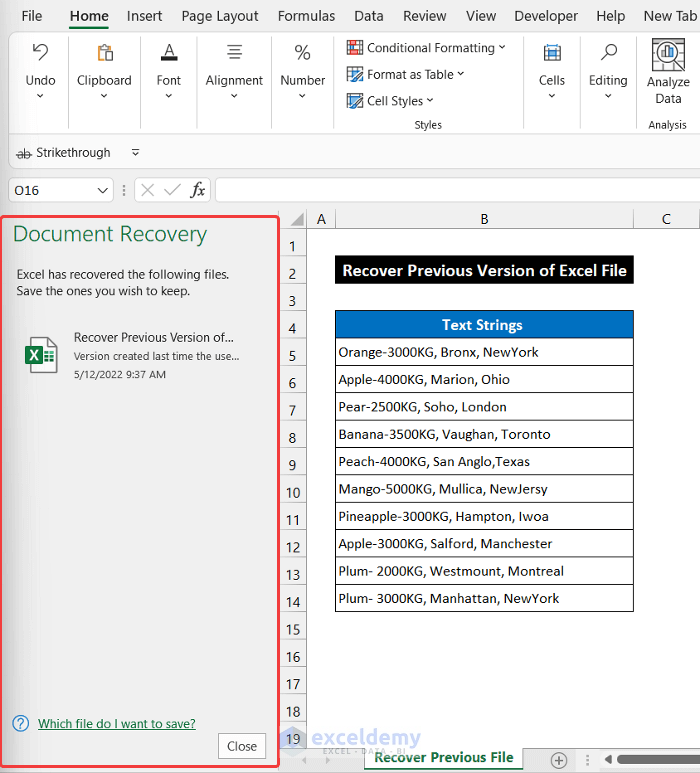Open the Cell Styles dropdown arrow

click(430, 101)
